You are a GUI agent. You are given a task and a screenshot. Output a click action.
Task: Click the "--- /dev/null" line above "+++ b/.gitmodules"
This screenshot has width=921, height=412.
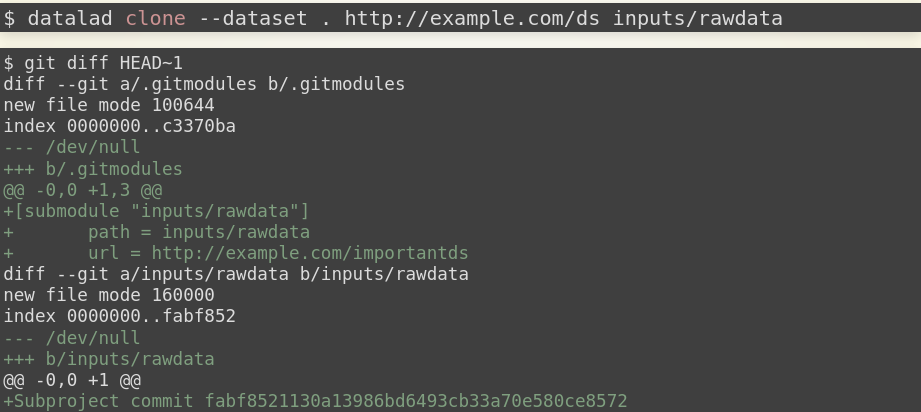click(72, 147)
